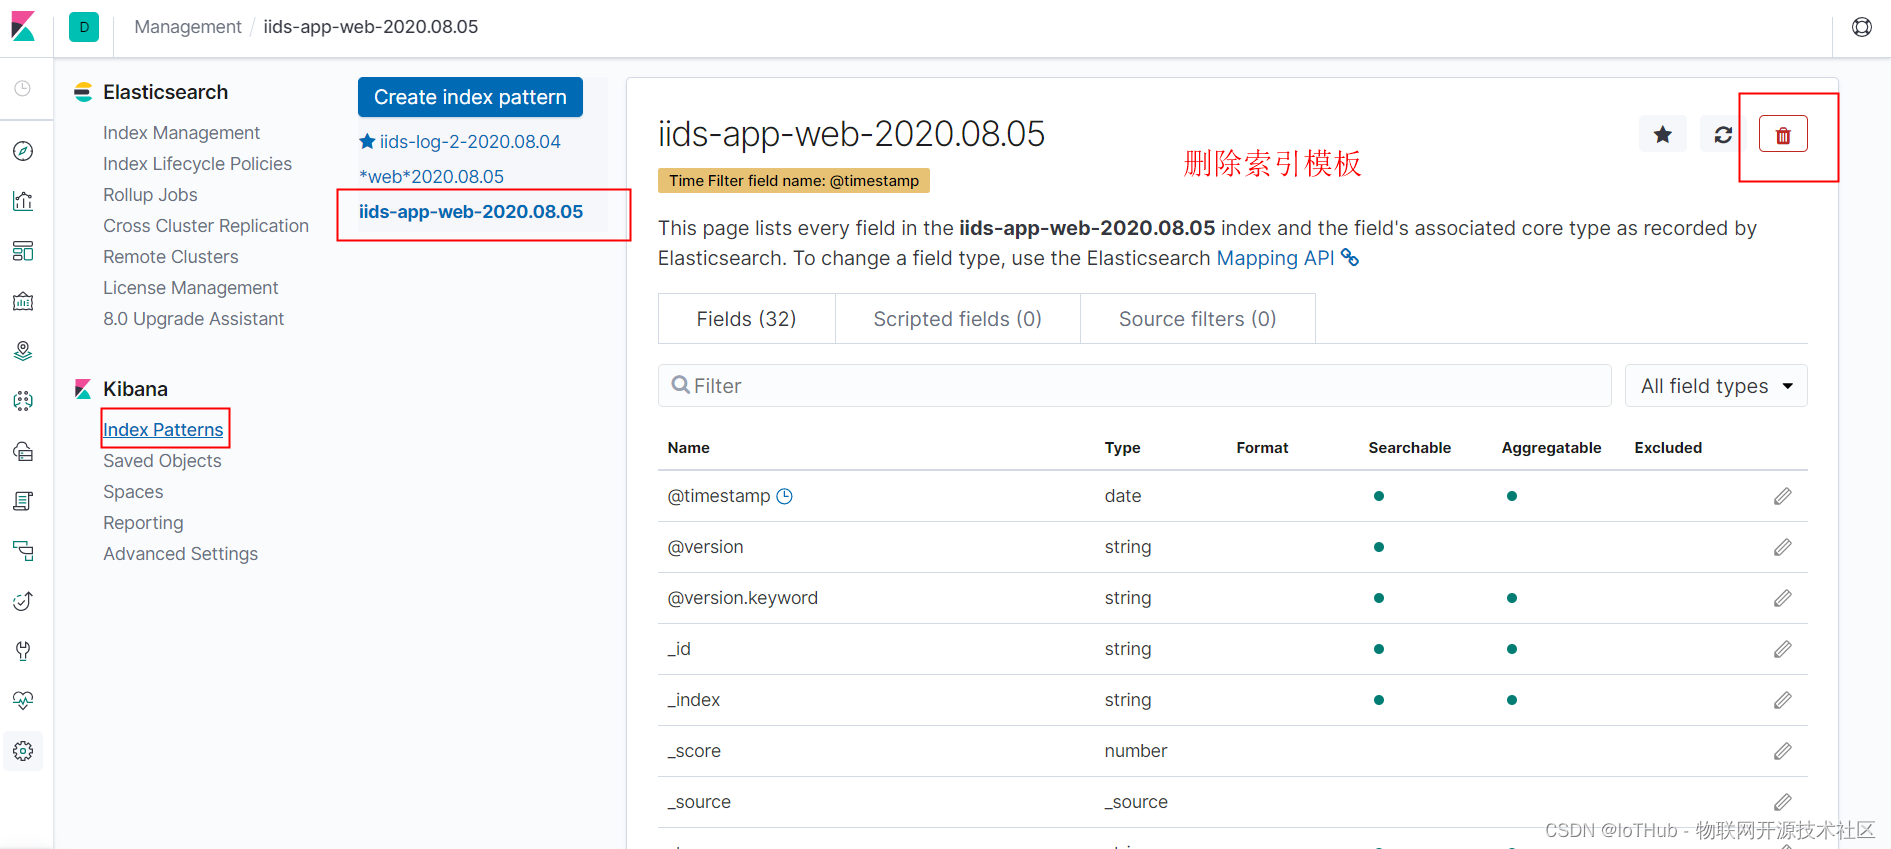This screenshot has width=1891, height=849.
Task: Delete index pattern with red trash icon
Action: (x=1783, y=134)
